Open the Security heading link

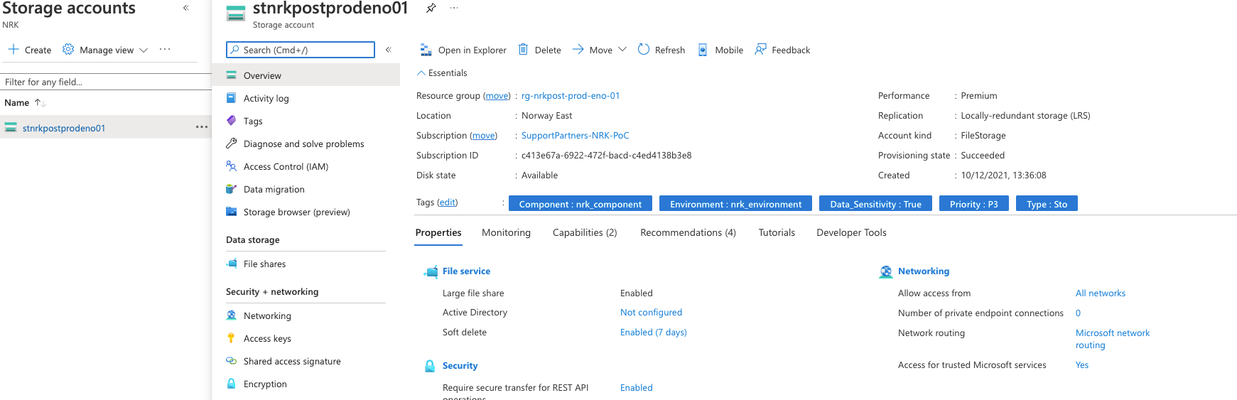(460, 366)
